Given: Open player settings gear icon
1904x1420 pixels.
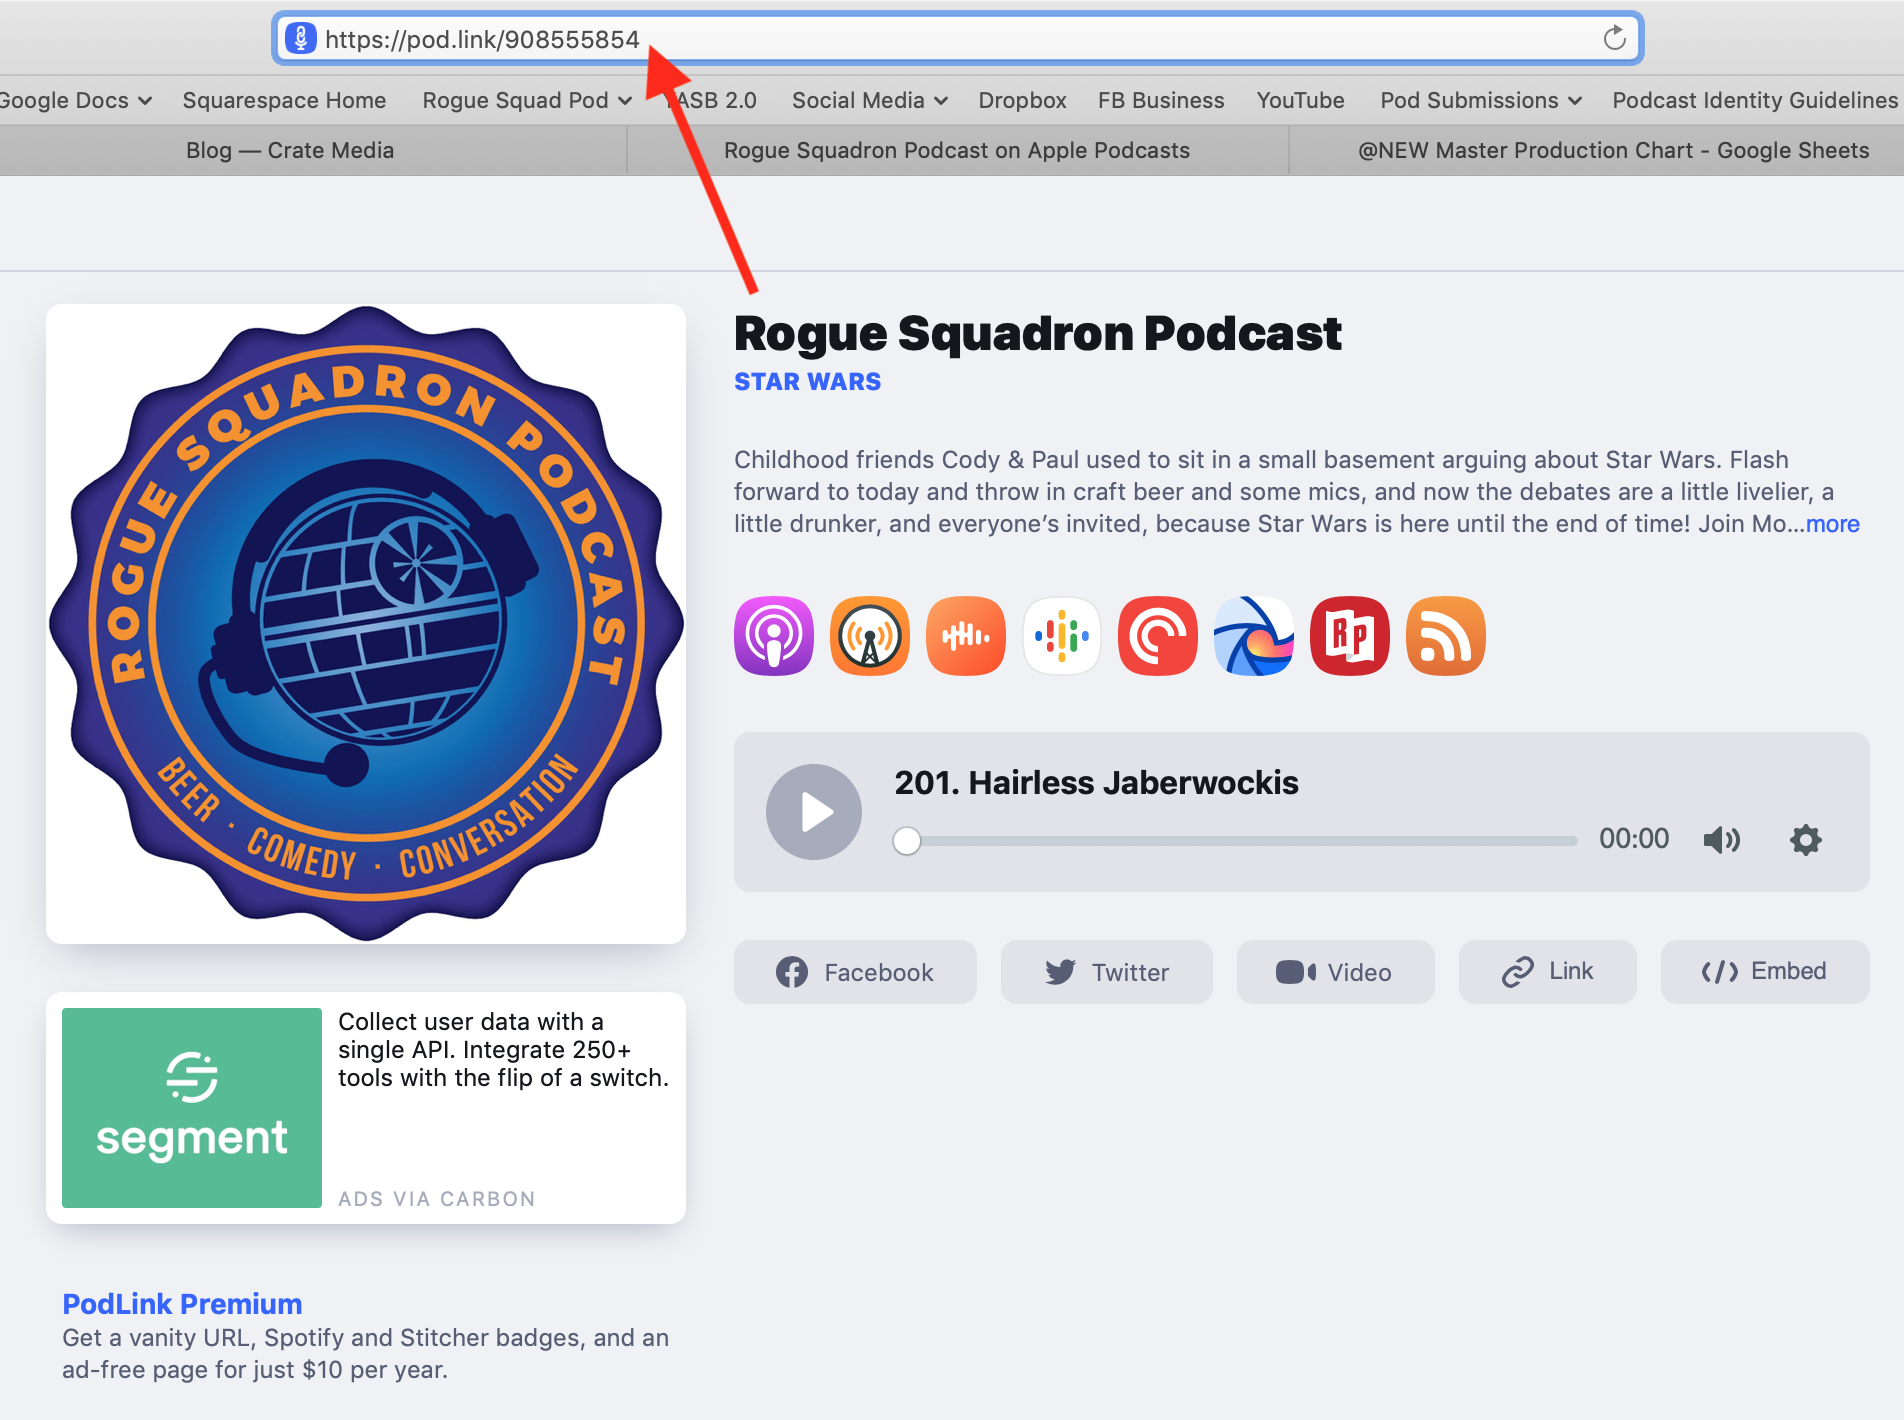Looking at the screenshot, I should pyautogui.click(x=1805, y=840).
